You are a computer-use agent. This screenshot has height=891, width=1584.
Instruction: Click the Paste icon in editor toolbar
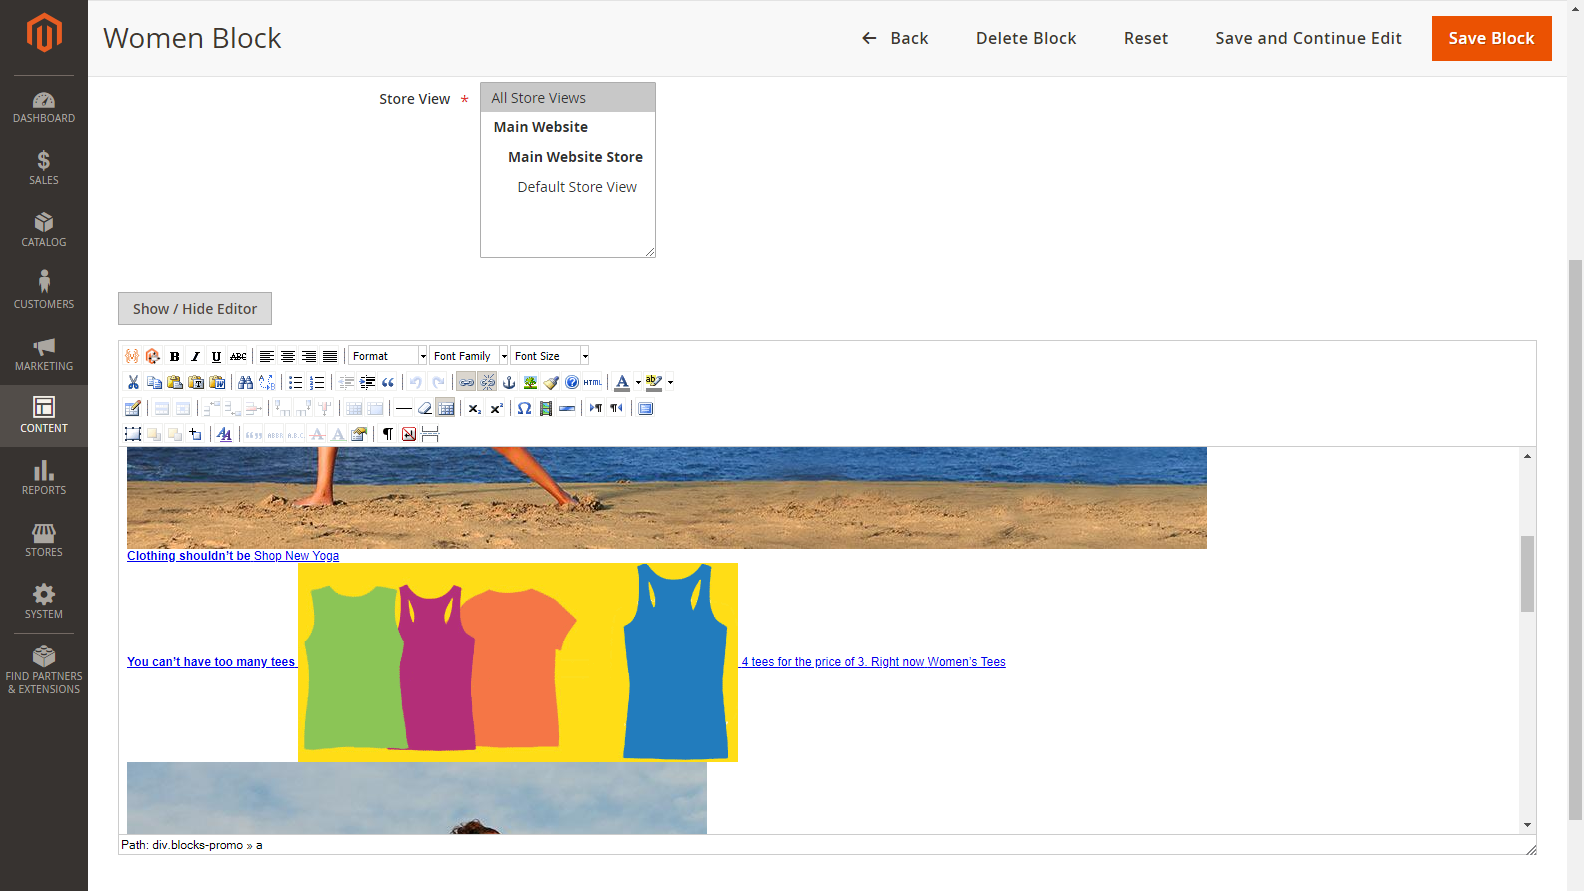[175, 382]
